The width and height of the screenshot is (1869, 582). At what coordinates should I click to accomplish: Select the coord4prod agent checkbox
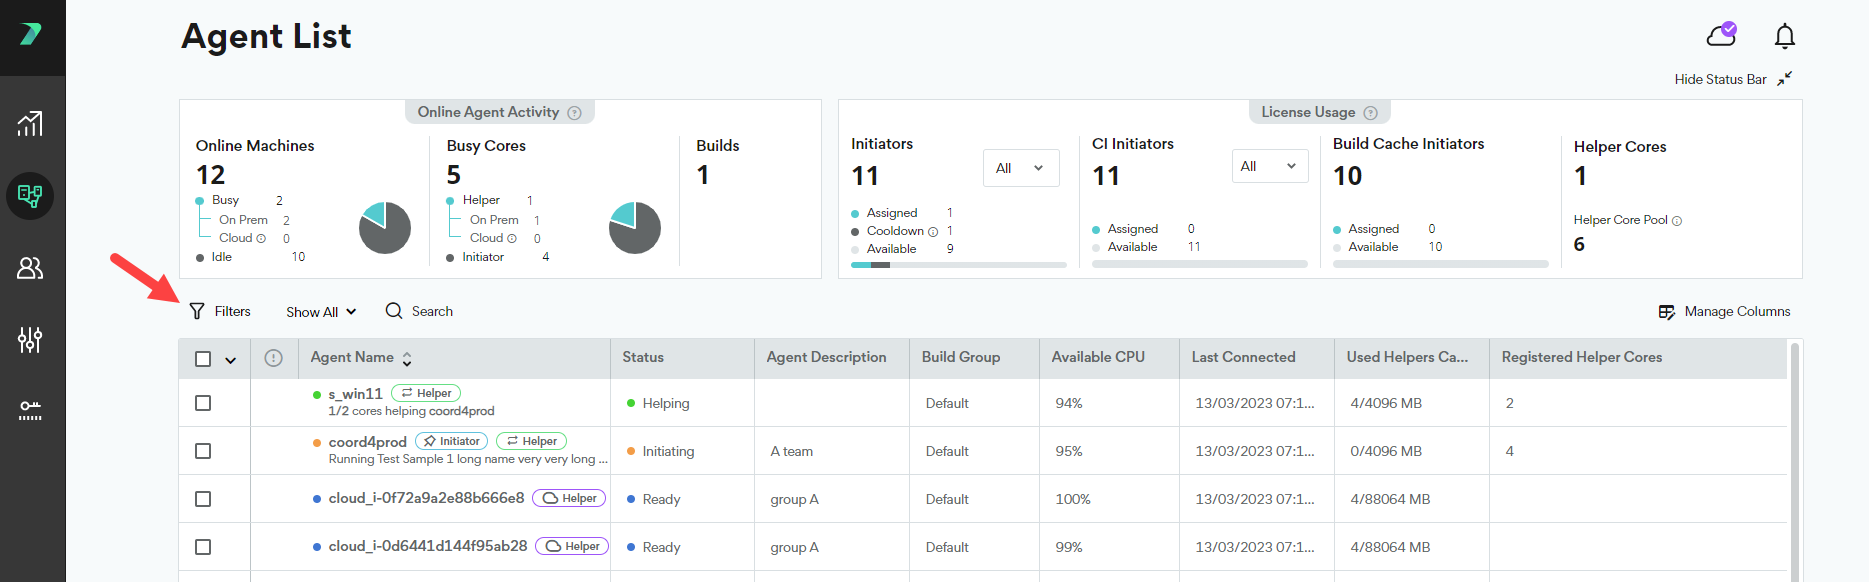pyautogui.click(x=203, y=451)
